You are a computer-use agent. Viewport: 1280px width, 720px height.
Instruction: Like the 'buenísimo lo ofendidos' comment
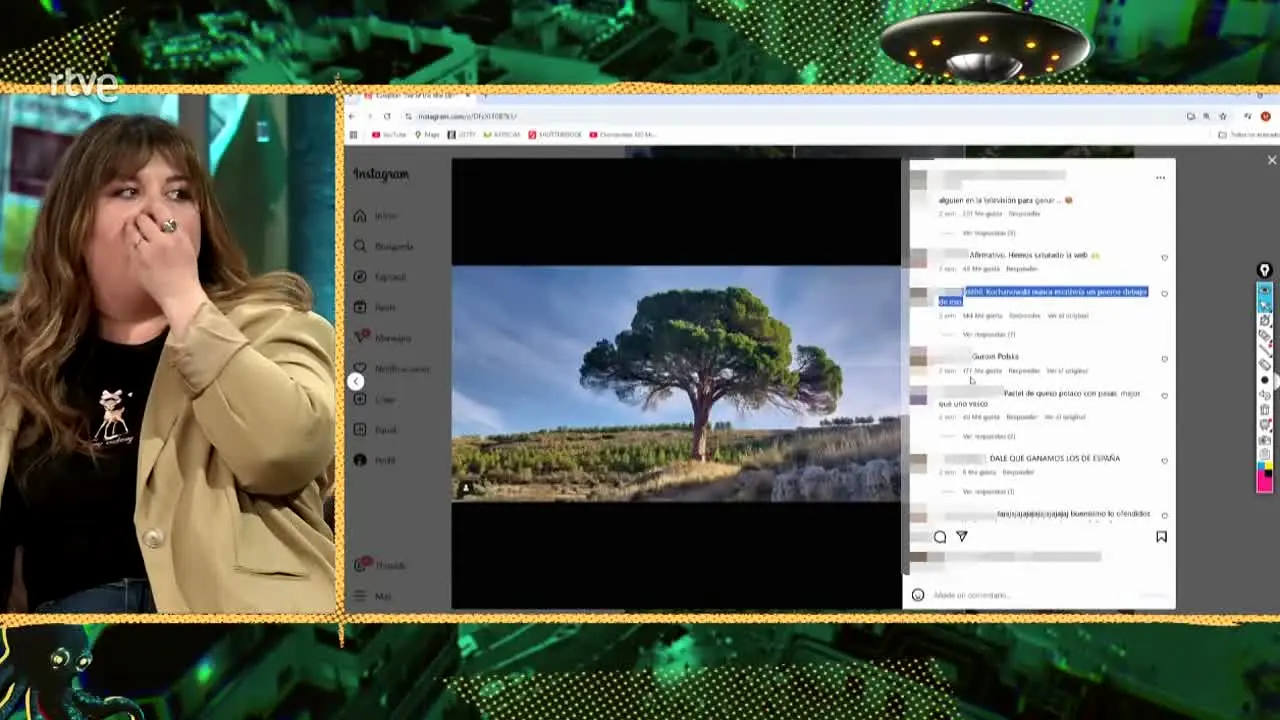pyautogui.click(x=1164, y=516)
